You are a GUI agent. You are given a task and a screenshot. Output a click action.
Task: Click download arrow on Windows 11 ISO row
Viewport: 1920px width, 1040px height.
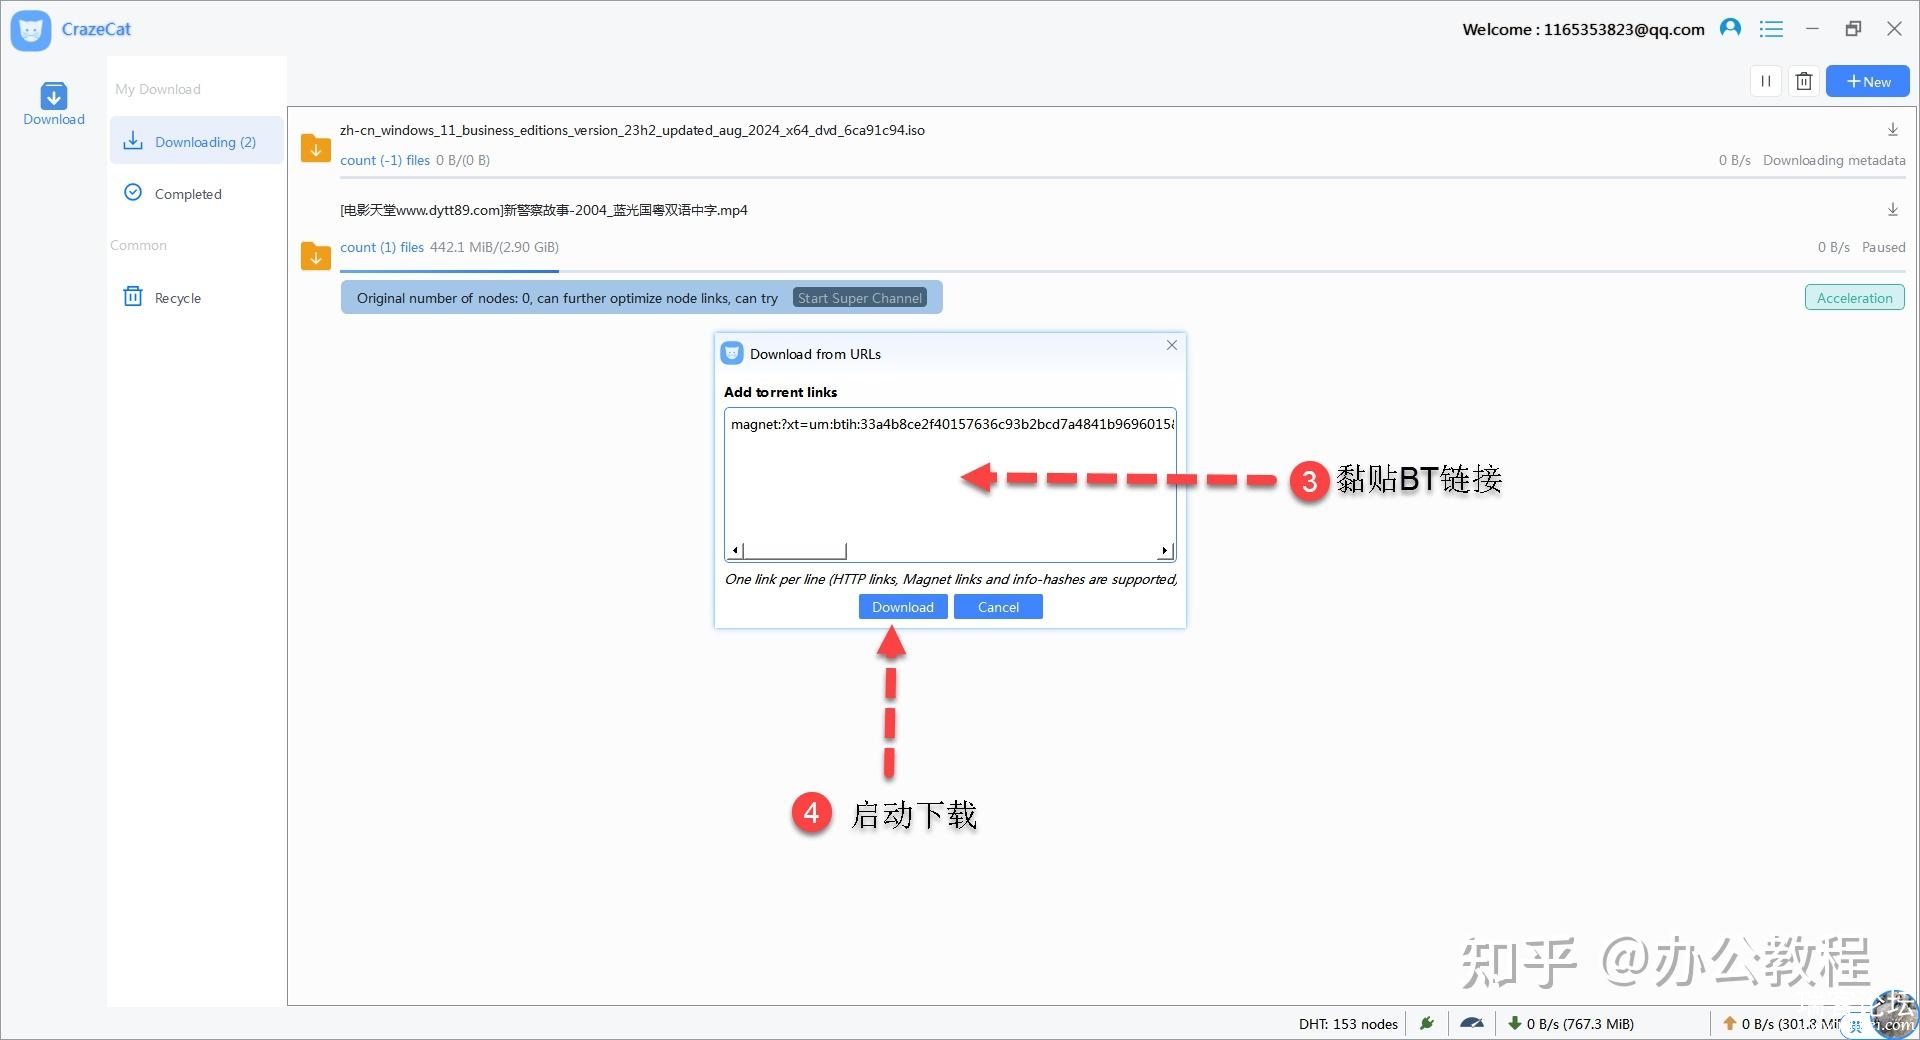[x=1892, y=130]
